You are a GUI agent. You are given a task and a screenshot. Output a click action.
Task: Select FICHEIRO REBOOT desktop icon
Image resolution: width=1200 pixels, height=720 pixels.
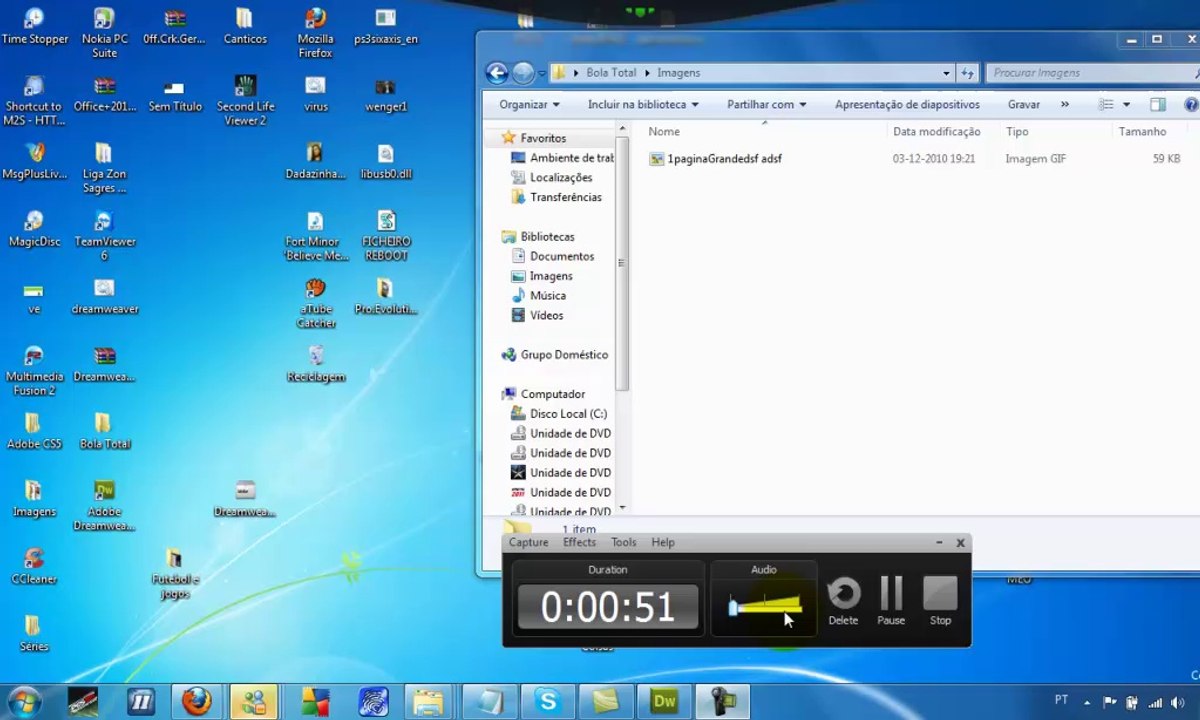[x=385, y=235]
